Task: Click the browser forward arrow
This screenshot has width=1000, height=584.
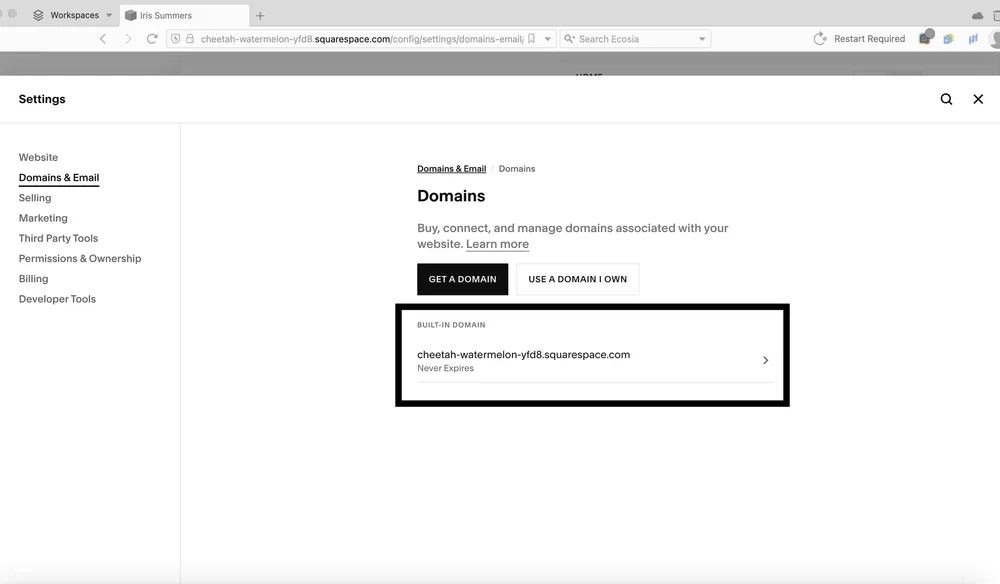Action: coord(128,39)
